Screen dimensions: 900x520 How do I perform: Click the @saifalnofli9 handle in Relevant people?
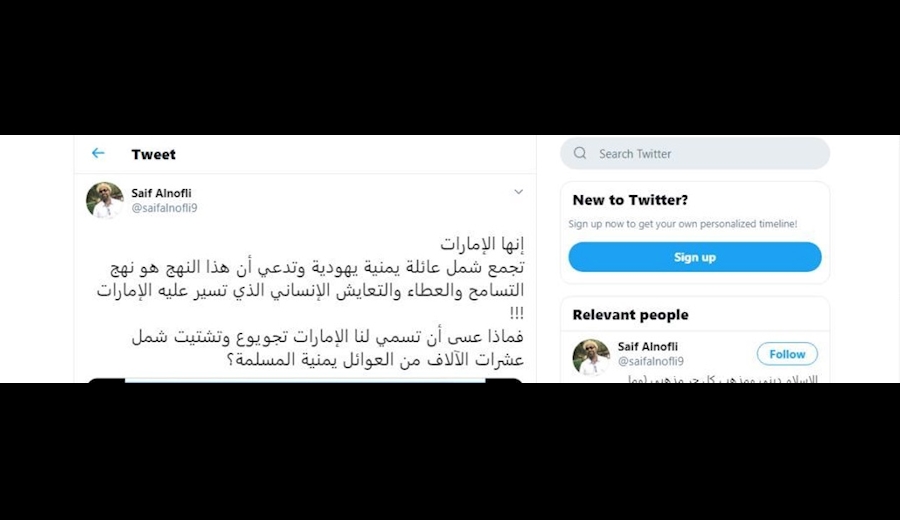650,361
